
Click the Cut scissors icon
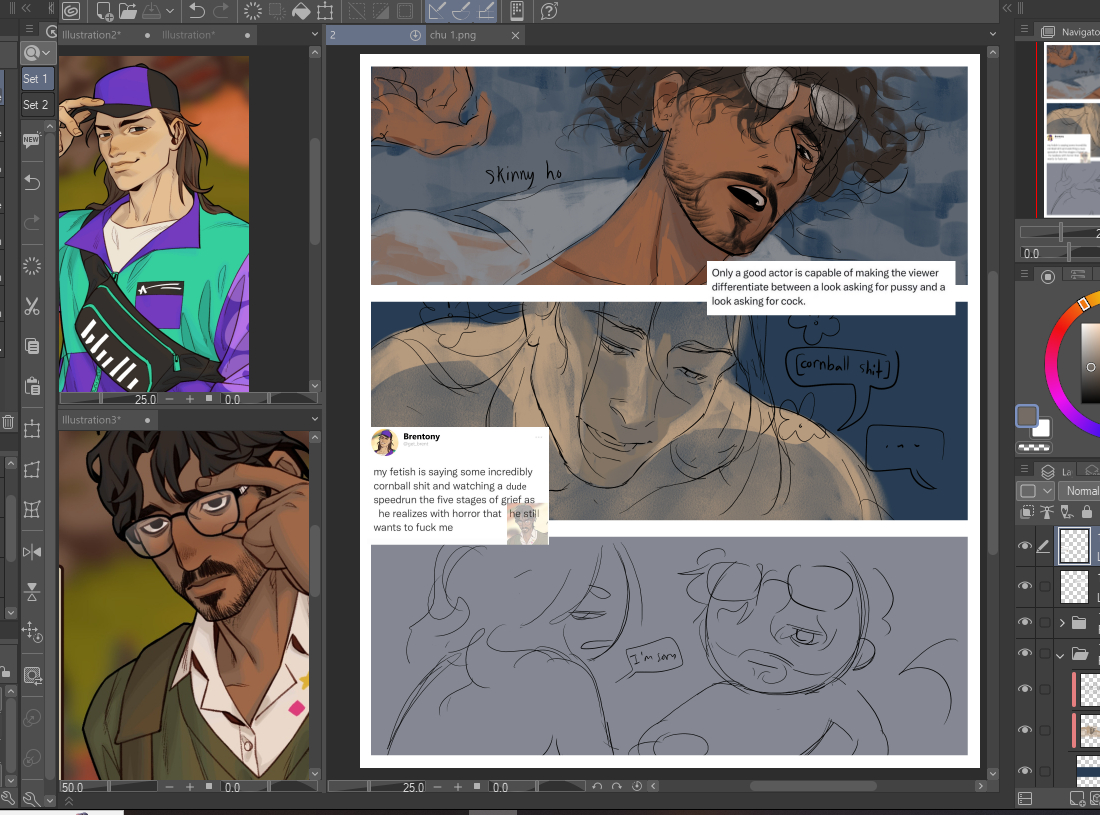[x=32, y=307]
